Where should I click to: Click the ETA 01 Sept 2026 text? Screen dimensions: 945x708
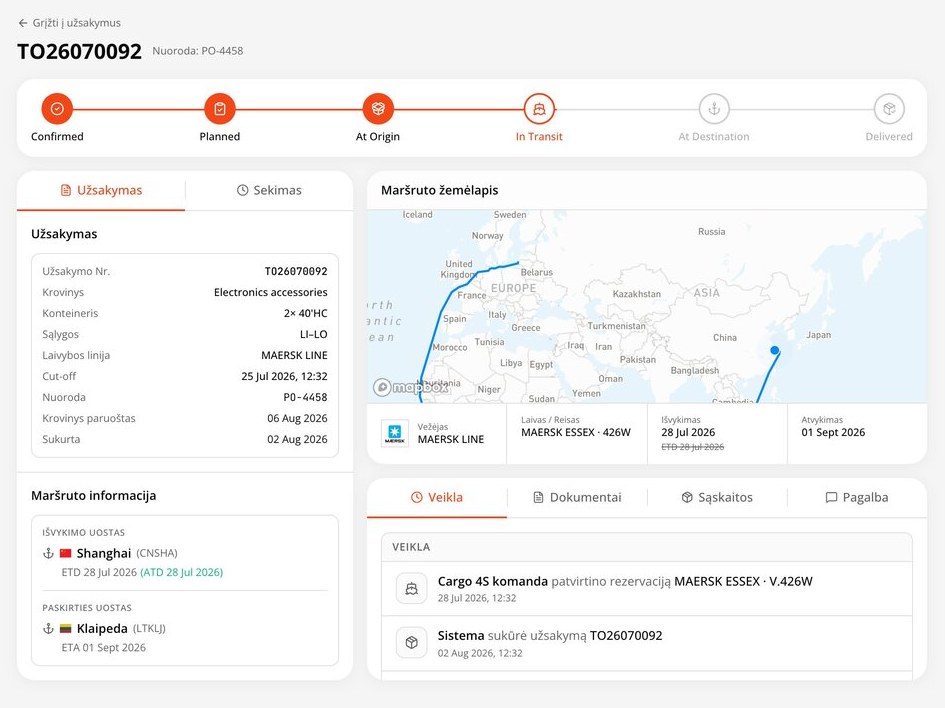pos(104,648)
